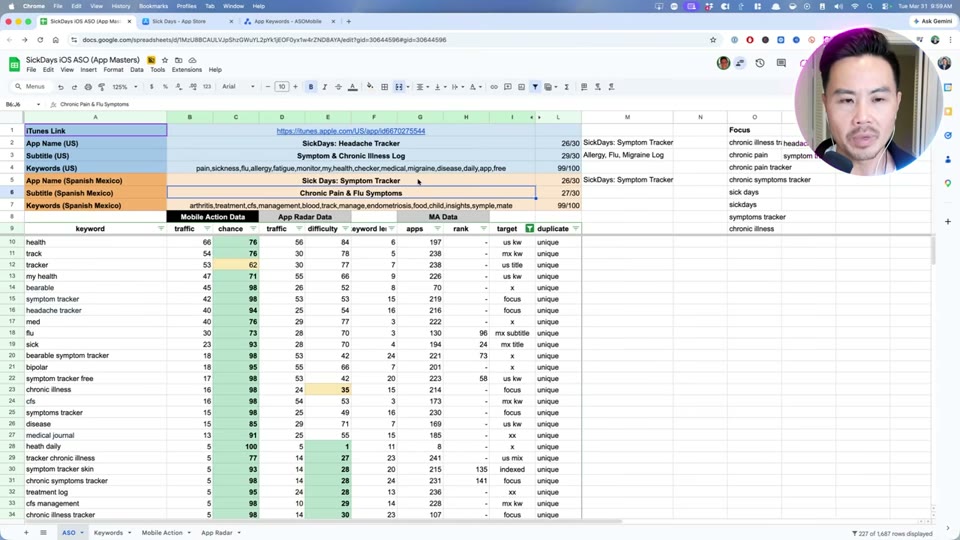Open horizontal align dropdown
Image resolution: width=960 pixels, height=540 pixels.
click(422, 87)
